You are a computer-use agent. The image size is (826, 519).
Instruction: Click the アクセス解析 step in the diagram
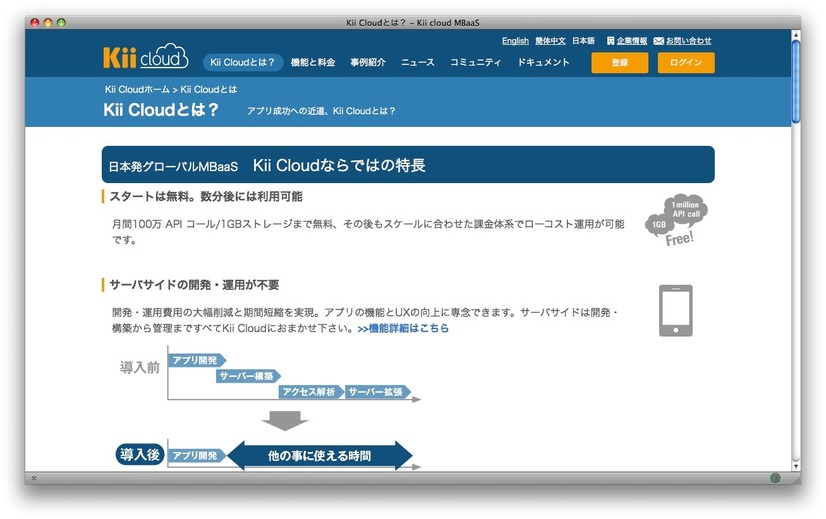[310, 391]
